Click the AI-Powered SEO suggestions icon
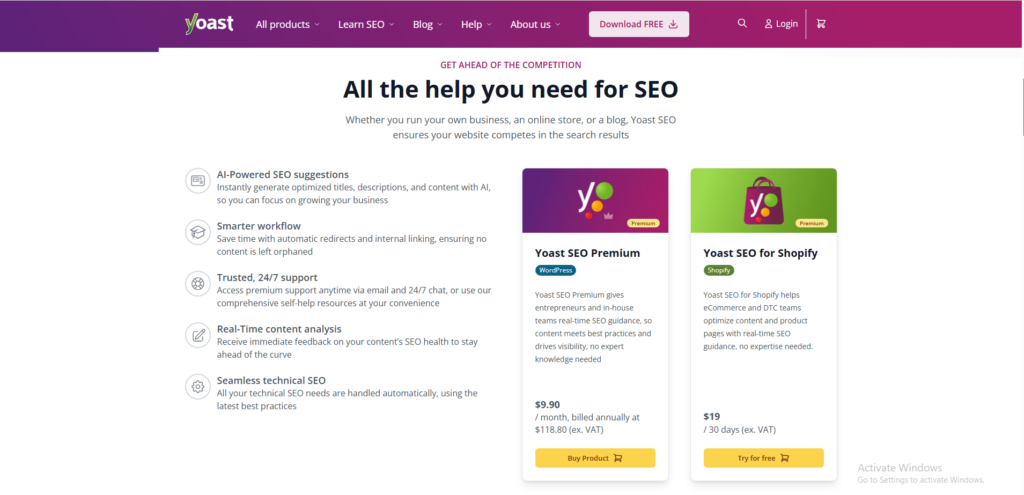The height and width of the screenshot is (495, 1024). (198, 181)
